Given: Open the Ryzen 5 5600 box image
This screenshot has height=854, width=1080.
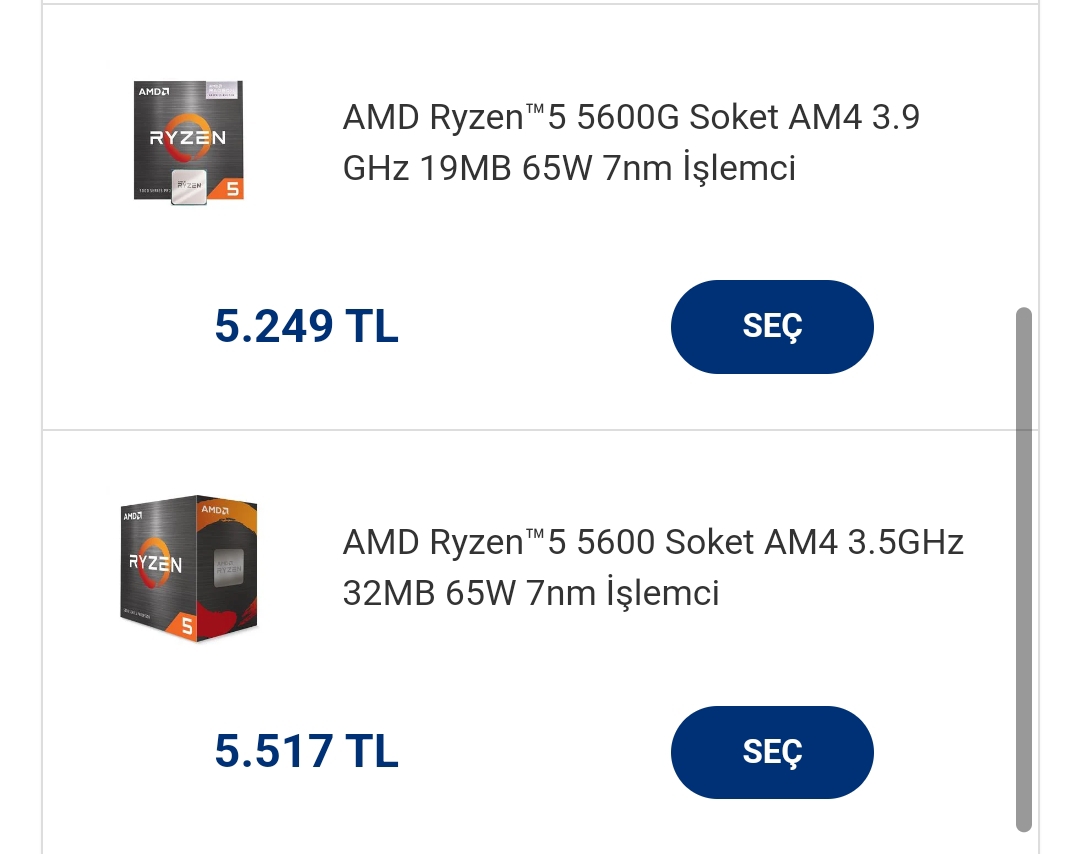Looking at the screenshot, I should (x=189, y=568).
